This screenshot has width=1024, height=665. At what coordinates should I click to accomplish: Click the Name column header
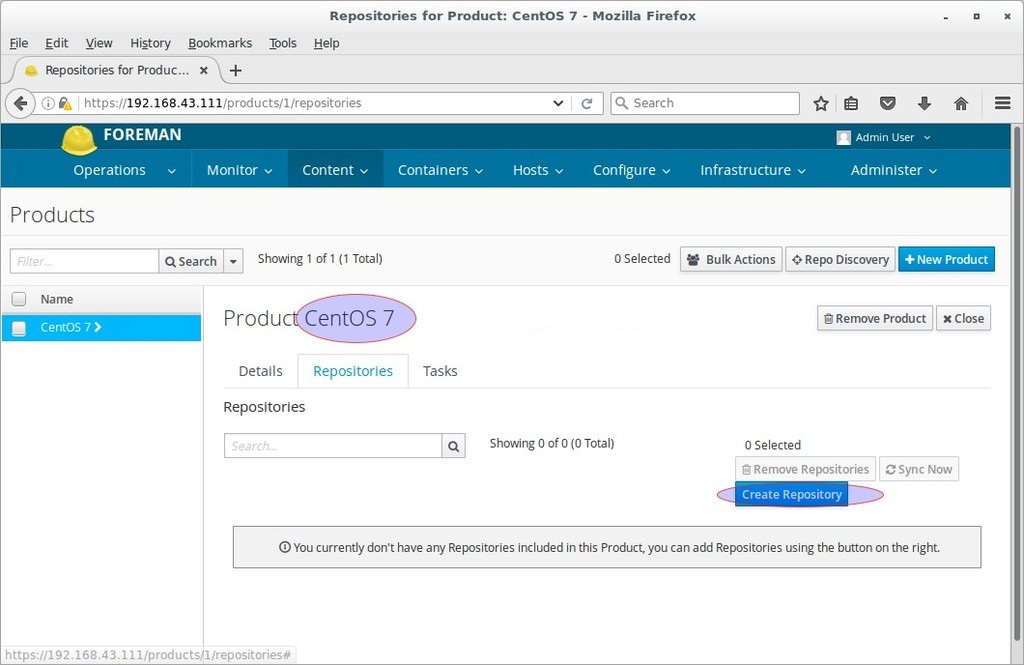(57, 299)
